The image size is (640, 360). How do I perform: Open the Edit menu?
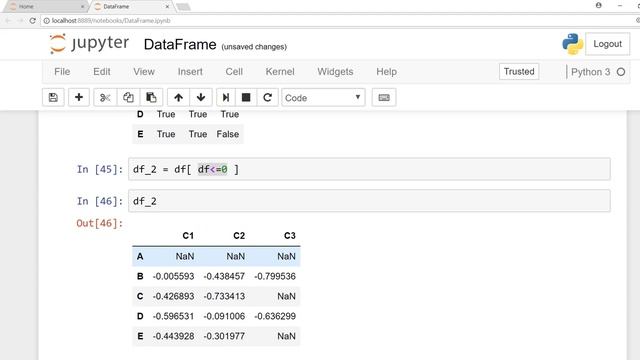tap(102, 72)
